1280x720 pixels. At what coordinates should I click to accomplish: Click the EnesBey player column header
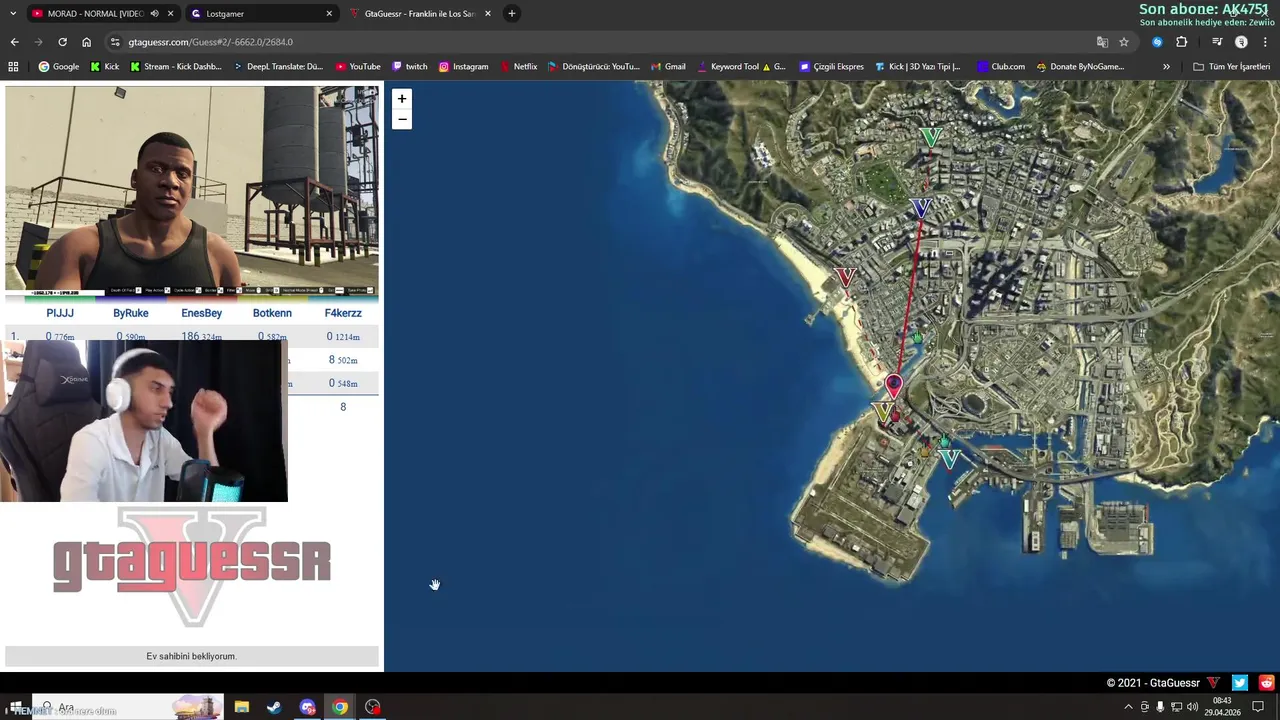pos(202,313)
